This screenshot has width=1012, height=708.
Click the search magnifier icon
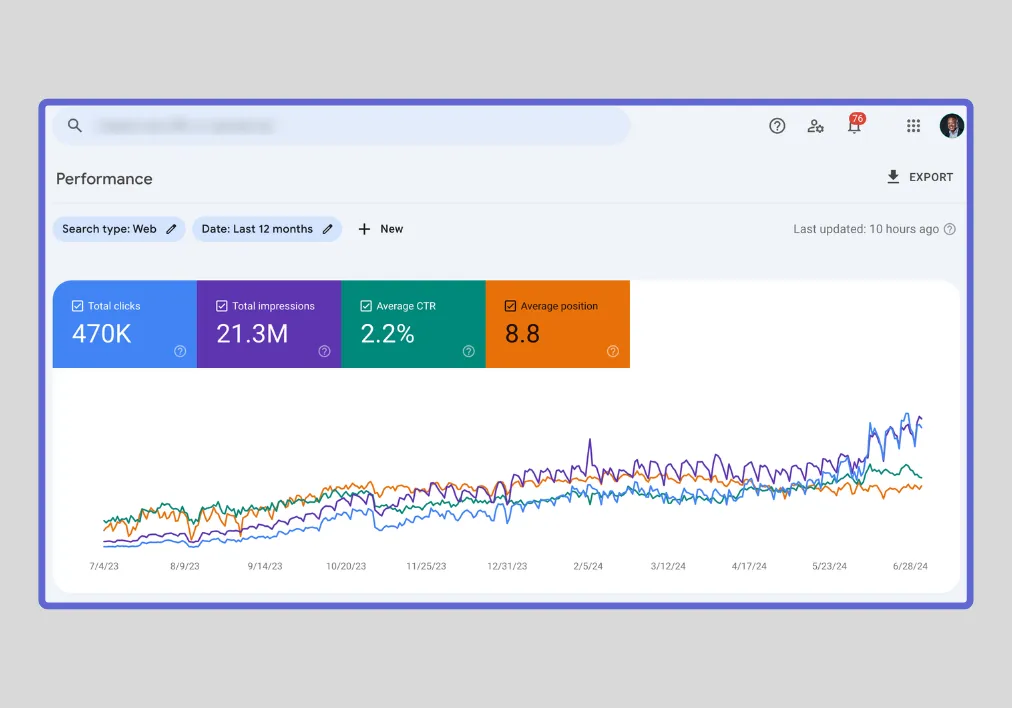[x=74, y=126]
